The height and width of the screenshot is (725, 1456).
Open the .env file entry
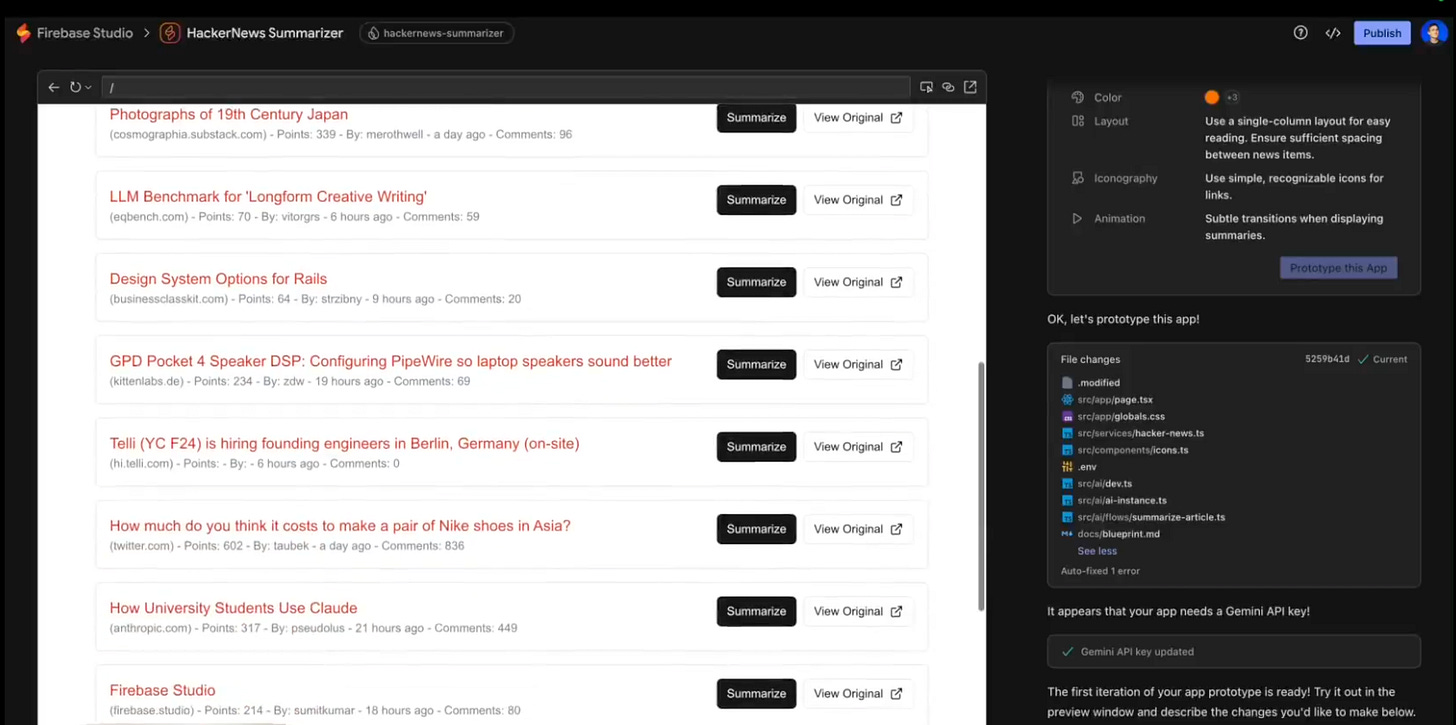pyautogui.click(x=1086, y=467)
